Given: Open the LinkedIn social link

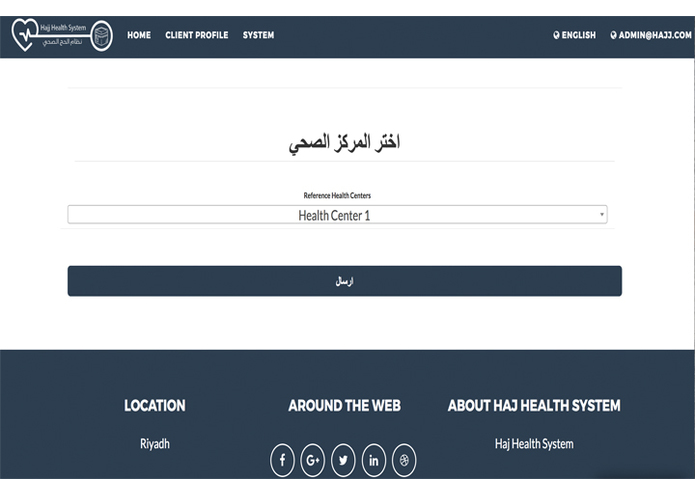Looking at the screenshot, I should [374, 460].
